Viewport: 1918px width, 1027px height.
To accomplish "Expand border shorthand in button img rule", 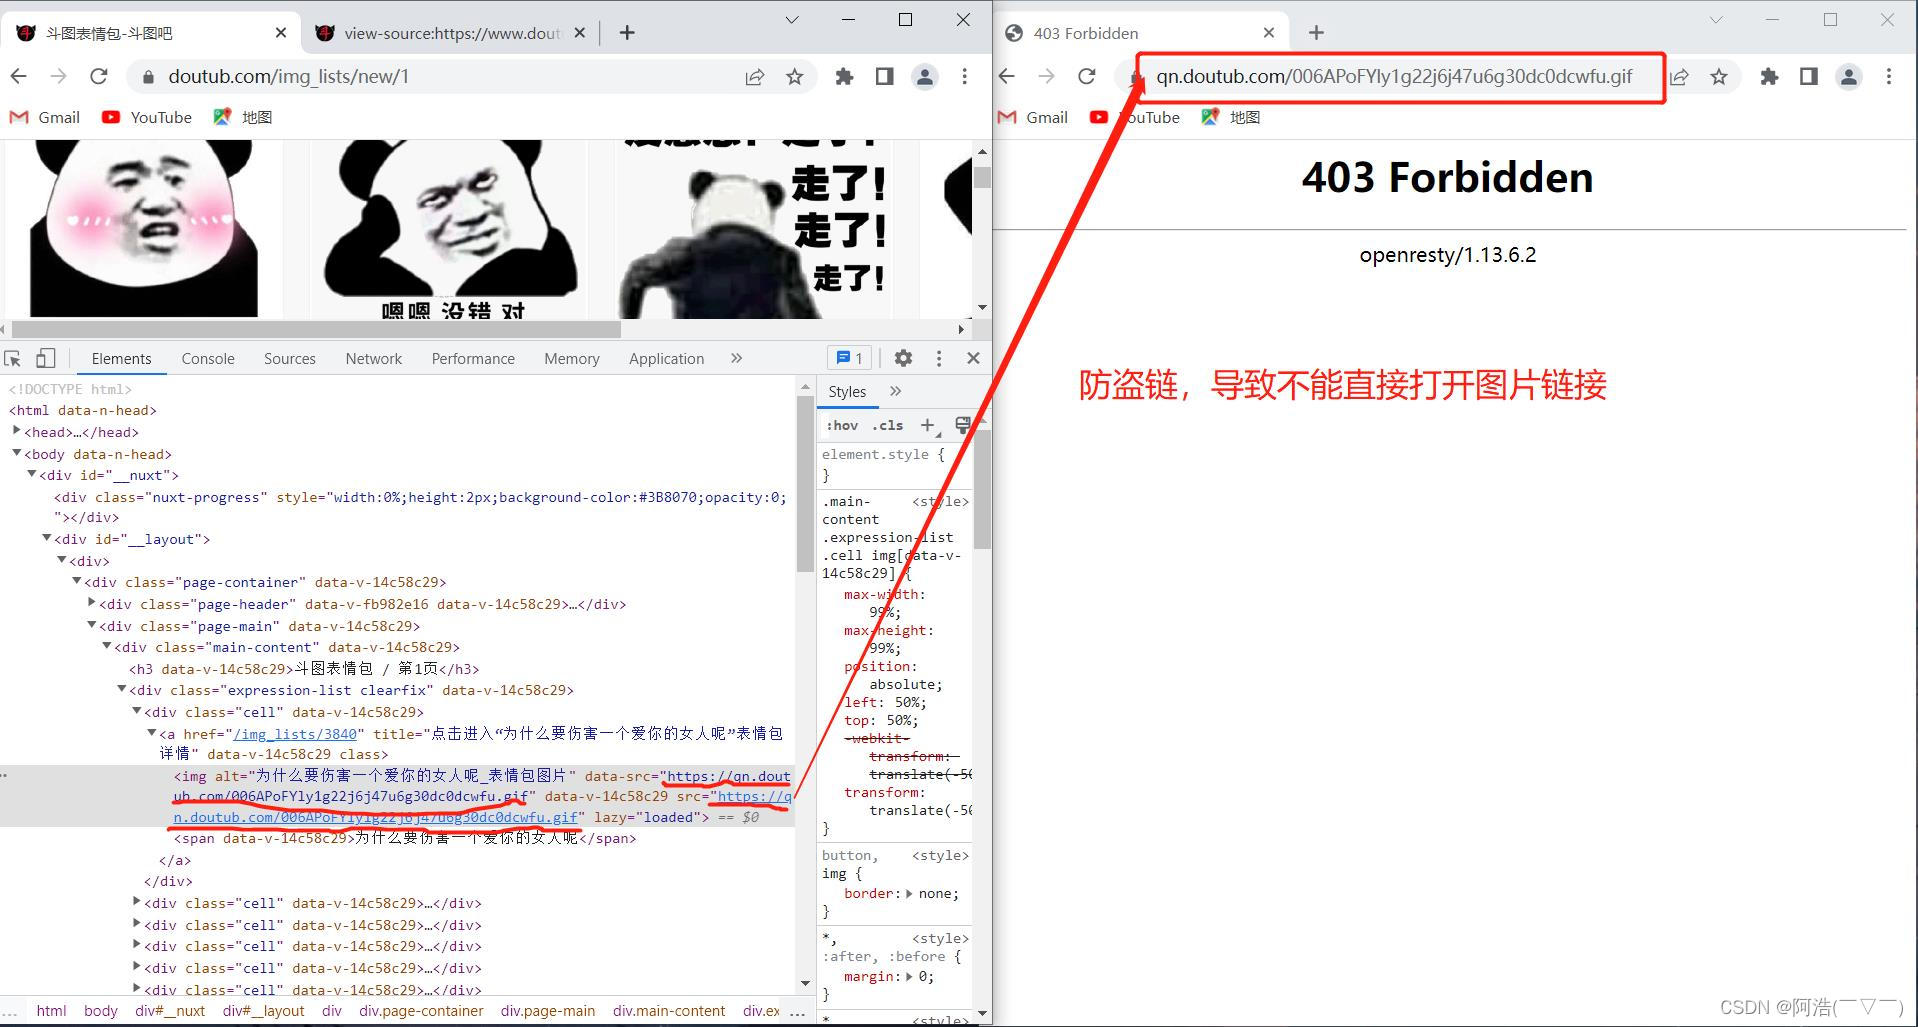I will pyautogui.click(x=909, y=894).
